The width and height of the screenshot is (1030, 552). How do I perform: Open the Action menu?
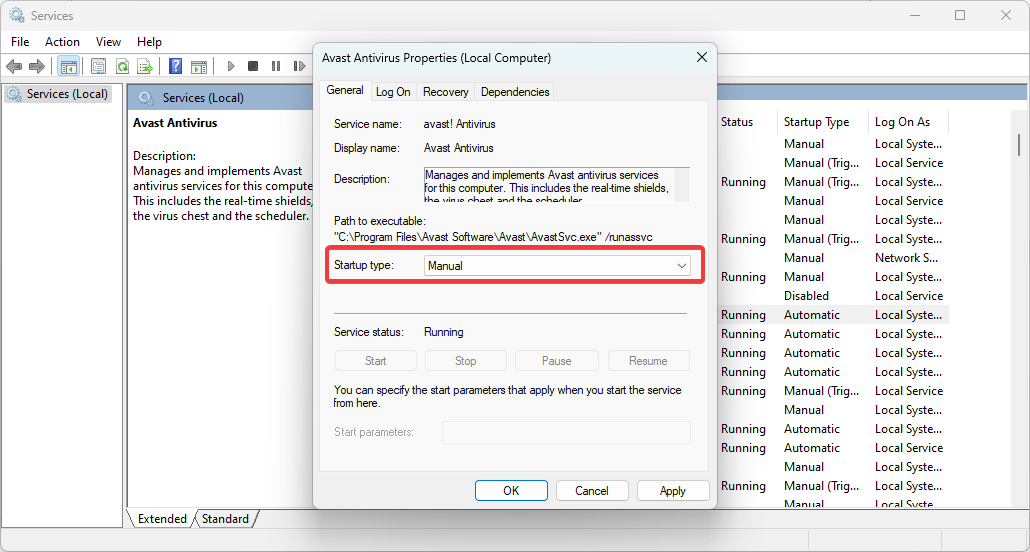pyautogui.click(x=62, y=41)
